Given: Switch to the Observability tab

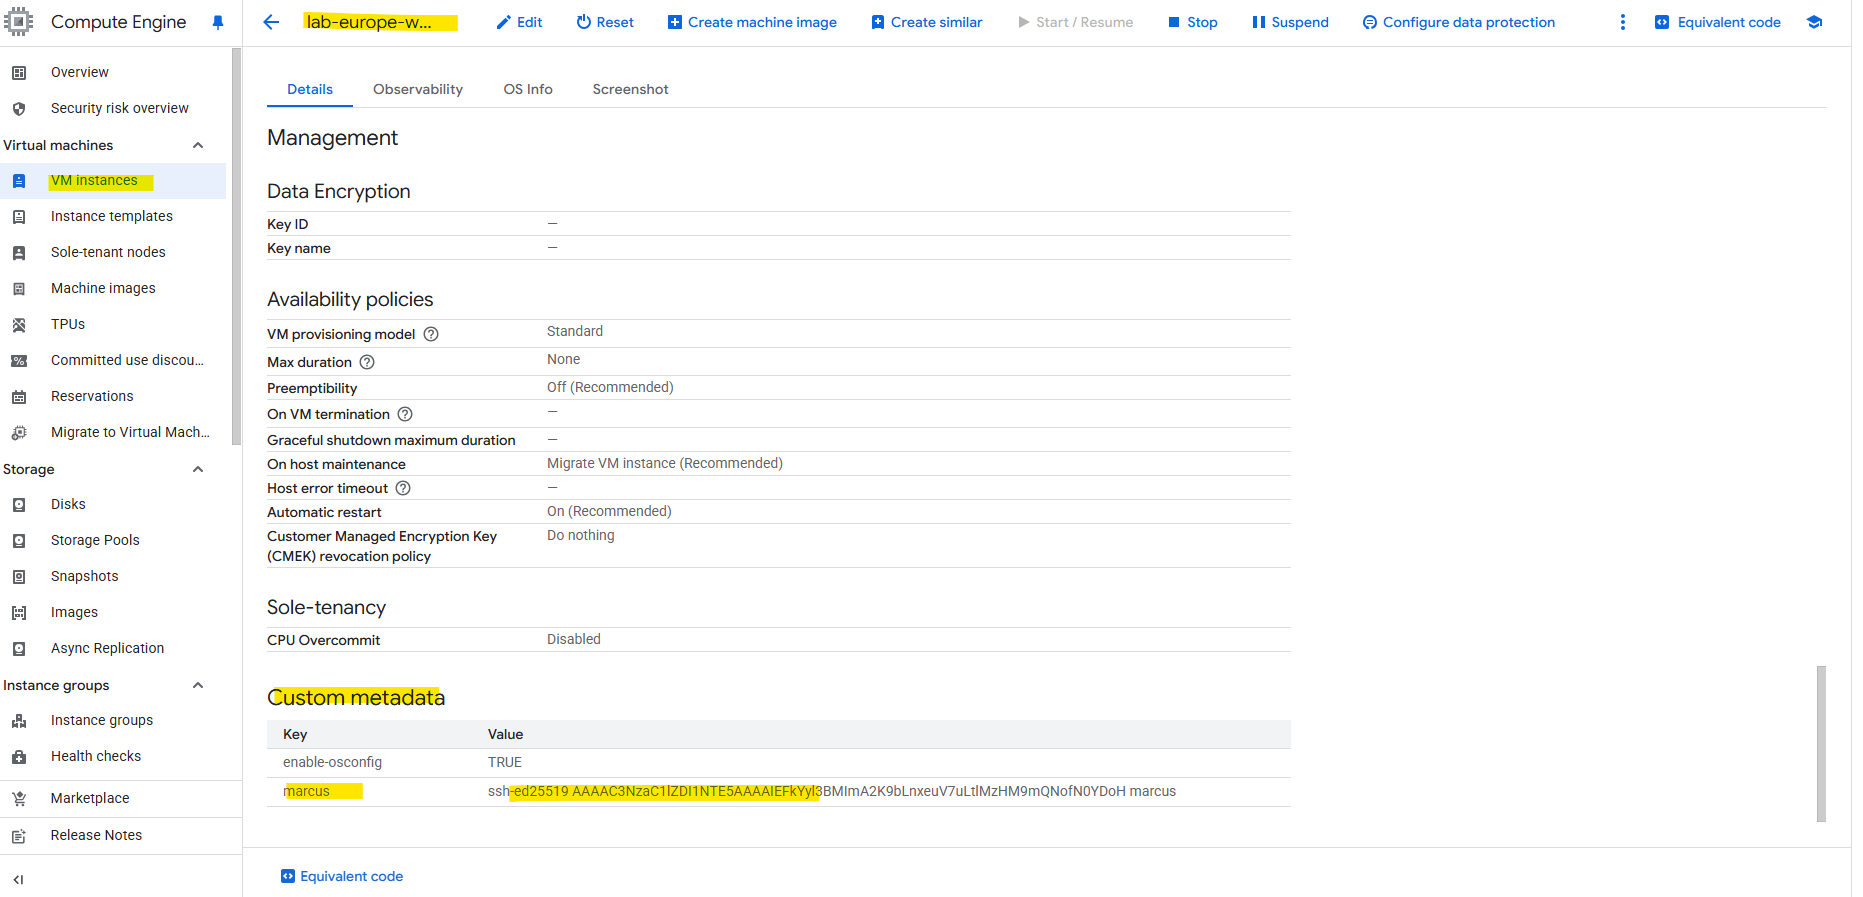Looking at the screenshot, I should [418, 89].
